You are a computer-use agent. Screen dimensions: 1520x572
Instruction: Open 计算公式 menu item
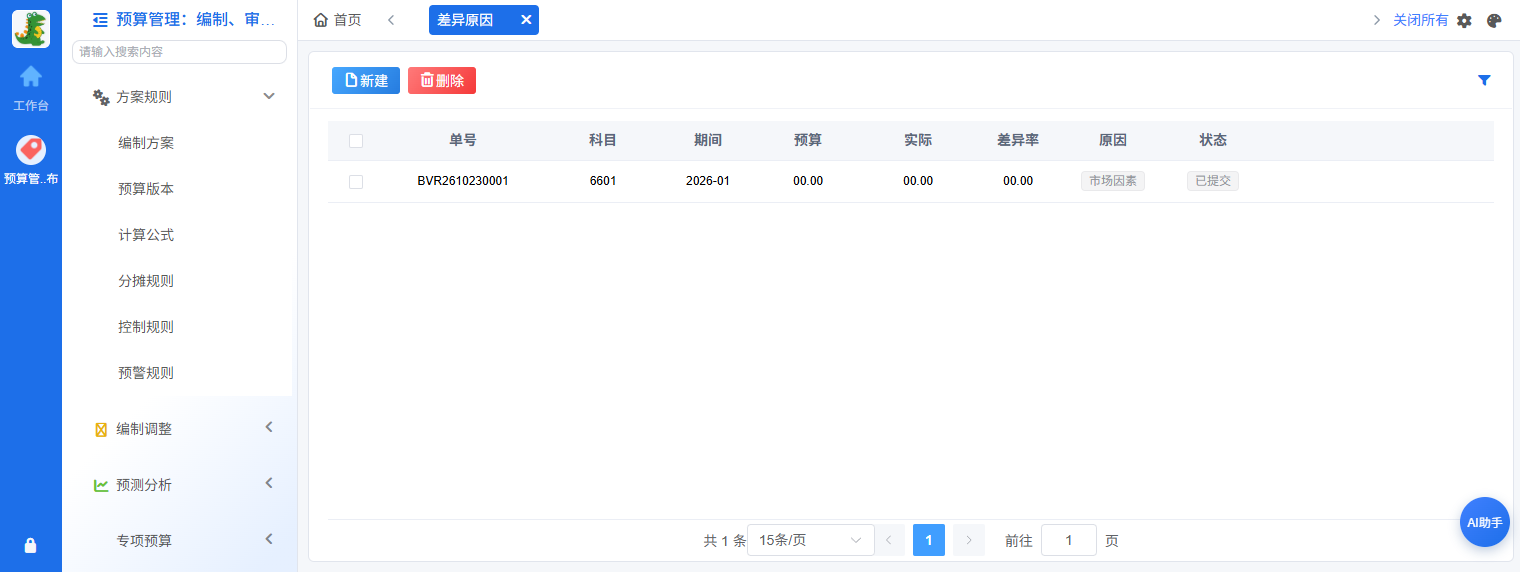click(x=146, y=235)
